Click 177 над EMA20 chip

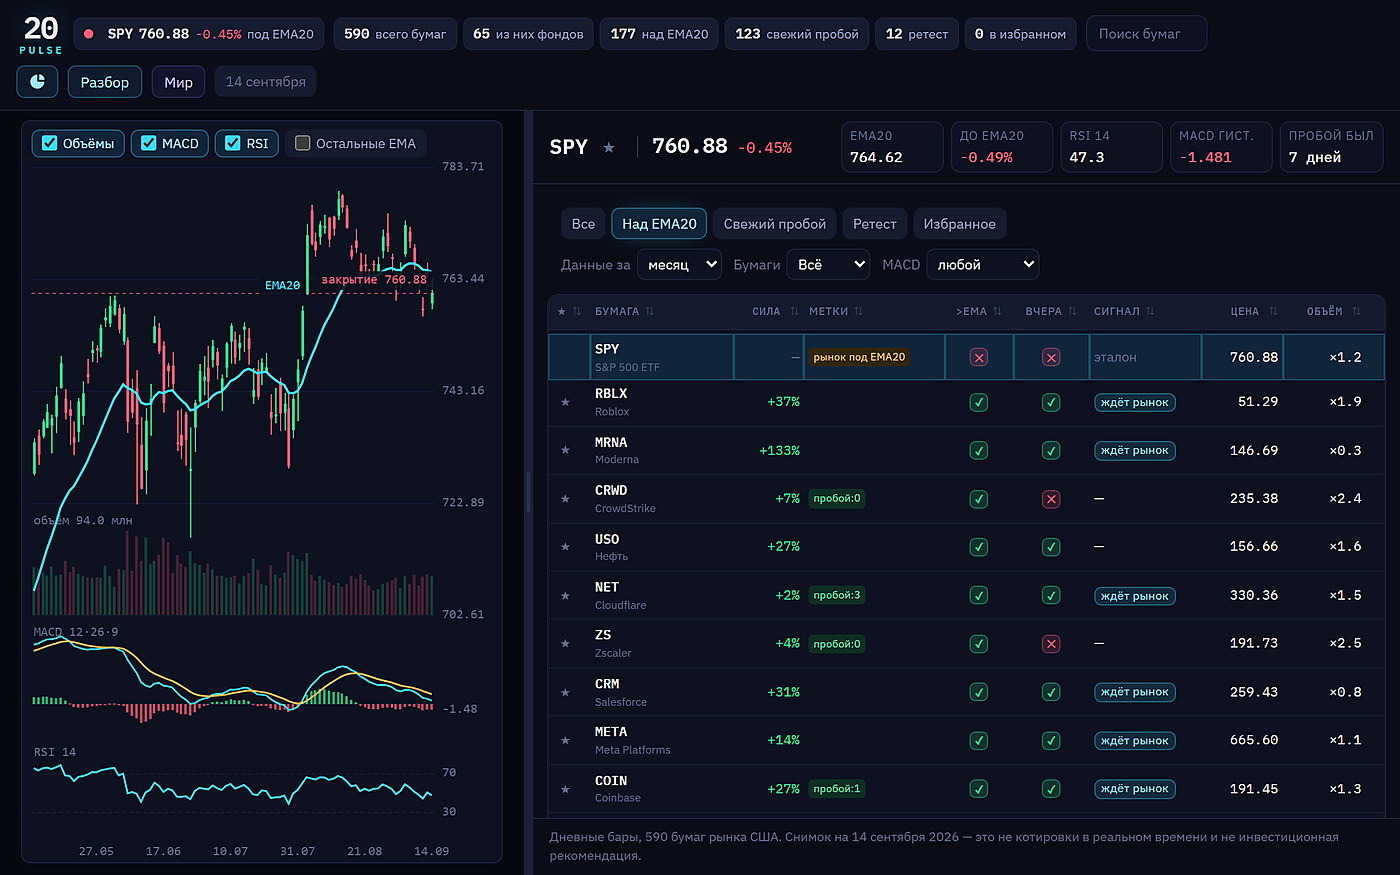pyautogui.click(x=659, y=34)
